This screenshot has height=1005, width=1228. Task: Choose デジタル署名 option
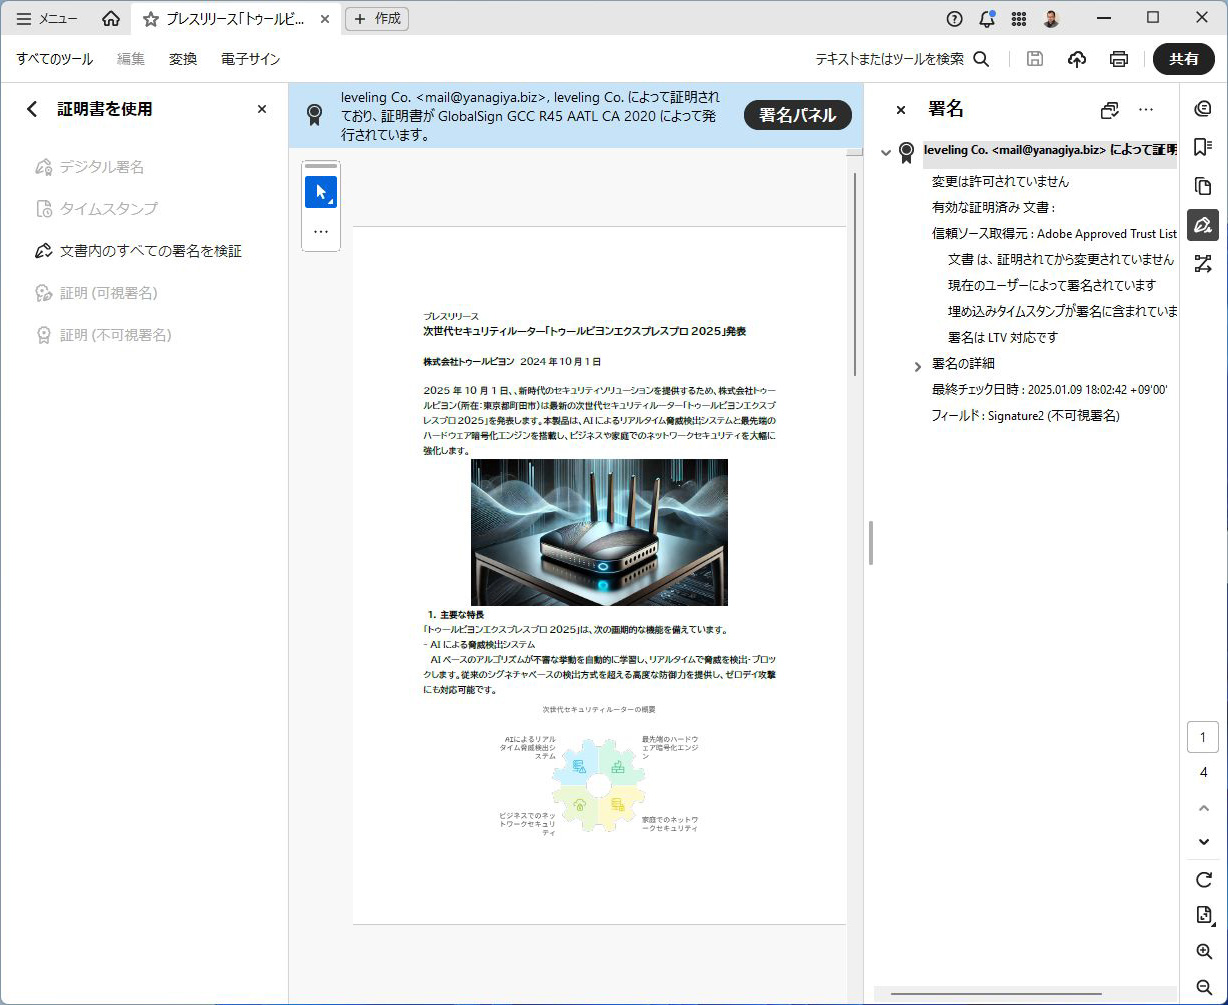[x=89, y=167]
